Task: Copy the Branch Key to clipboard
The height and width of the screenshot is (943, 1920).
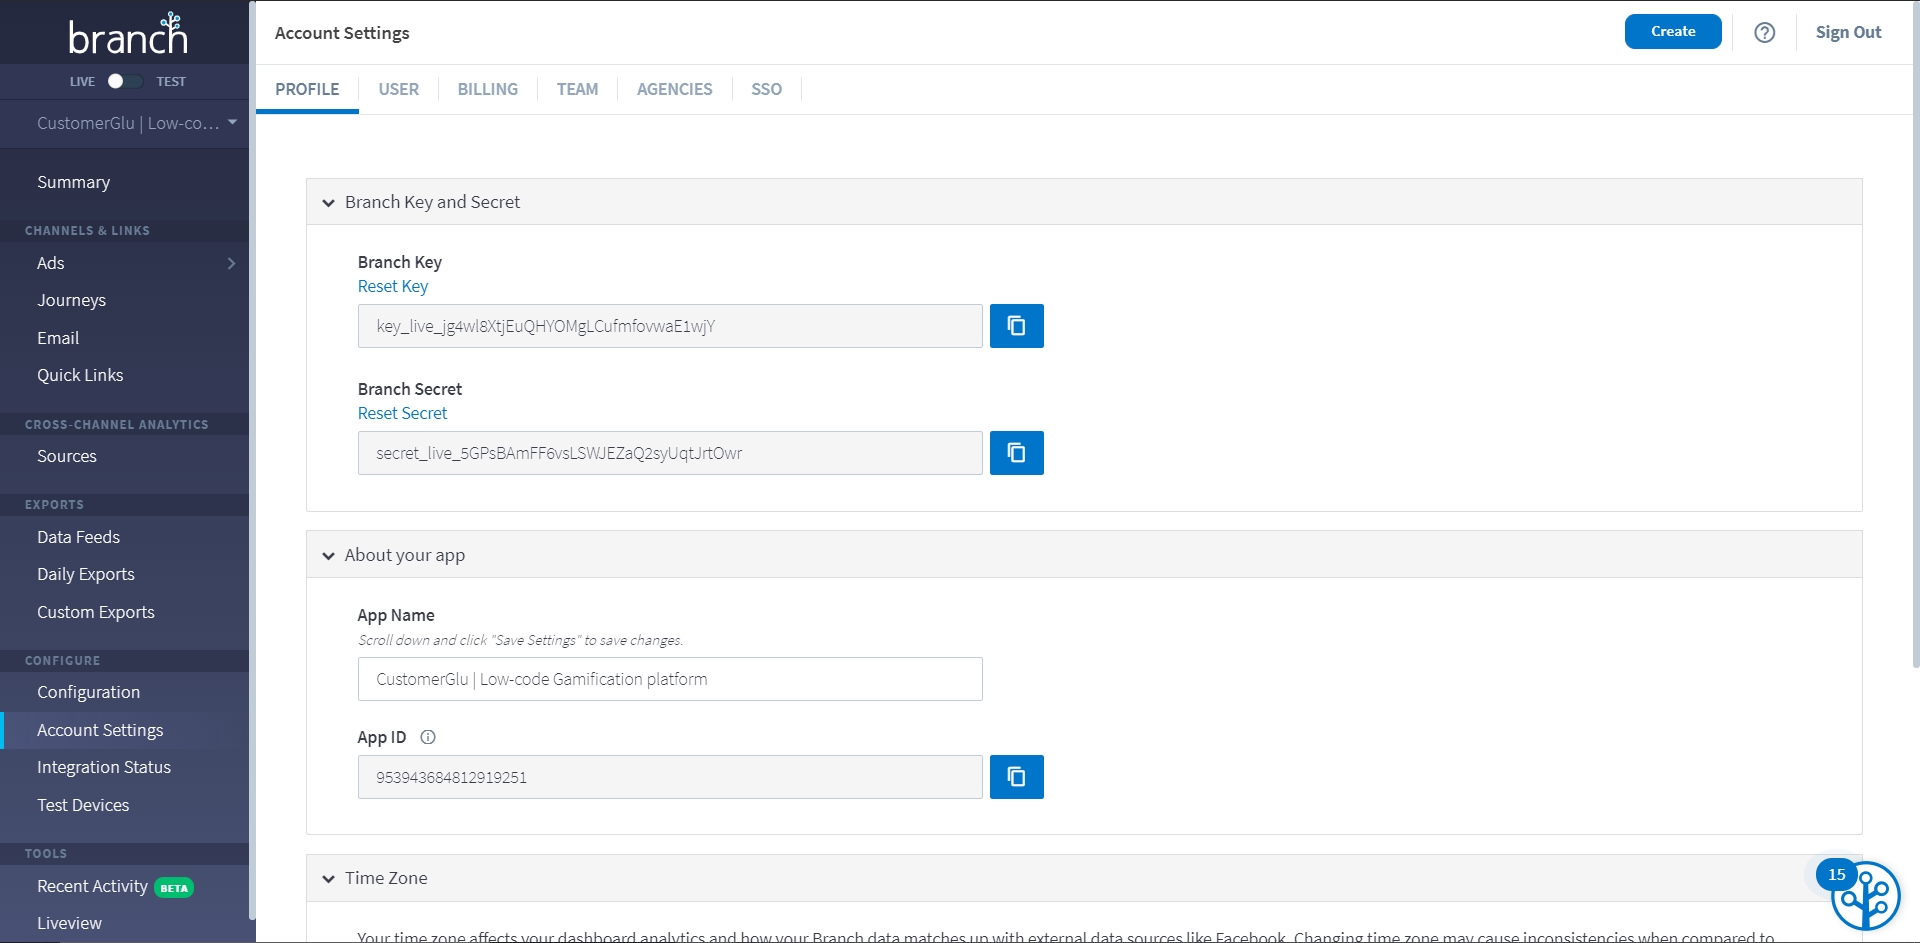Action: click(x=1016, y=326)
